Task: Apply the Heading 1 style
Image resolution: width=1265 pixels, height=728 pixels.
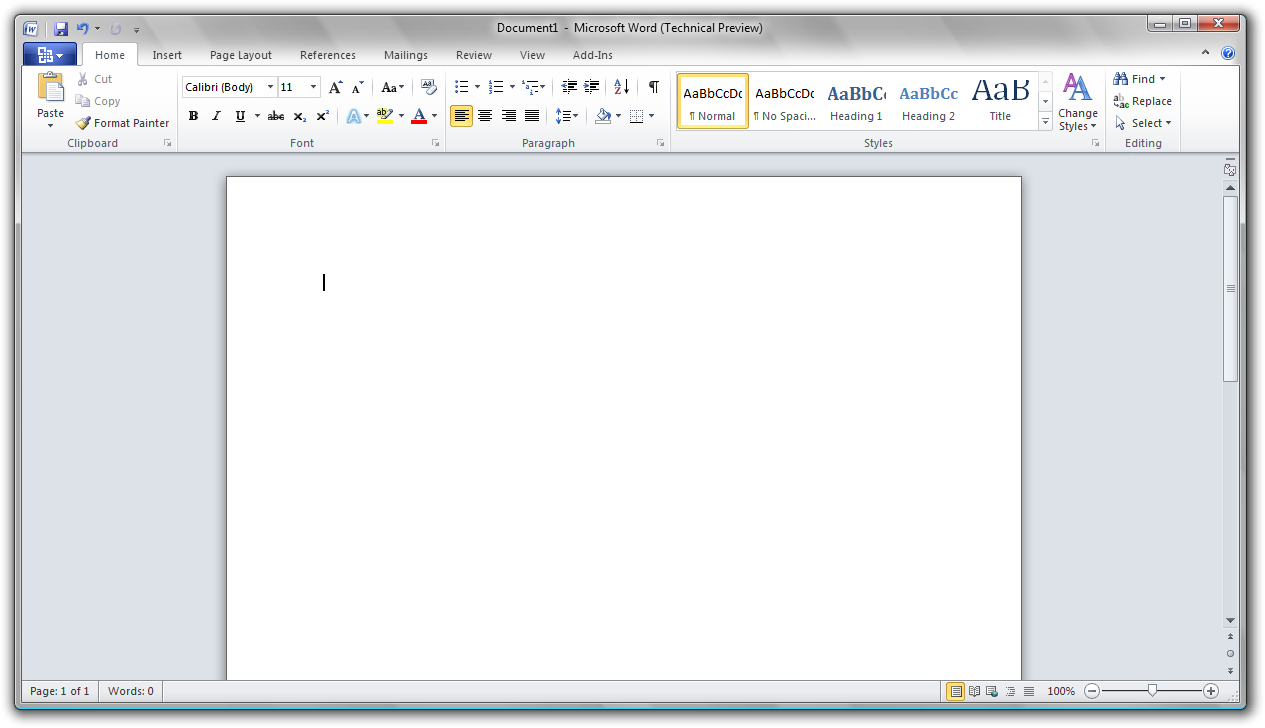Action: point(856,100)
